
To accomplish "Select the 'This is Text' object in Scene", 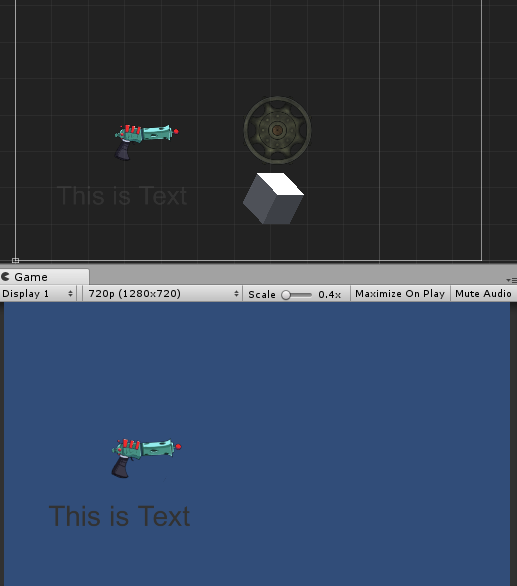I will [122, 195].
